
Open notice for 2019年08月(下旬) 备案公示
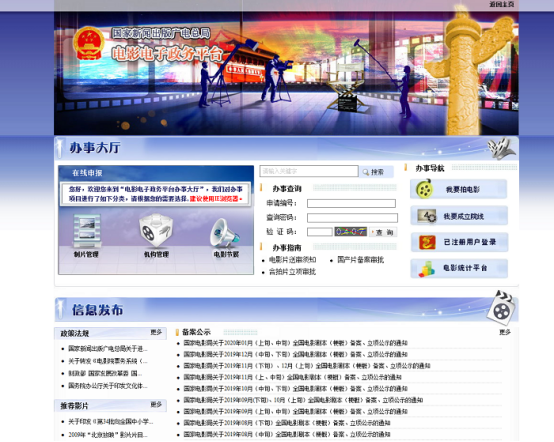click(287, 423)
